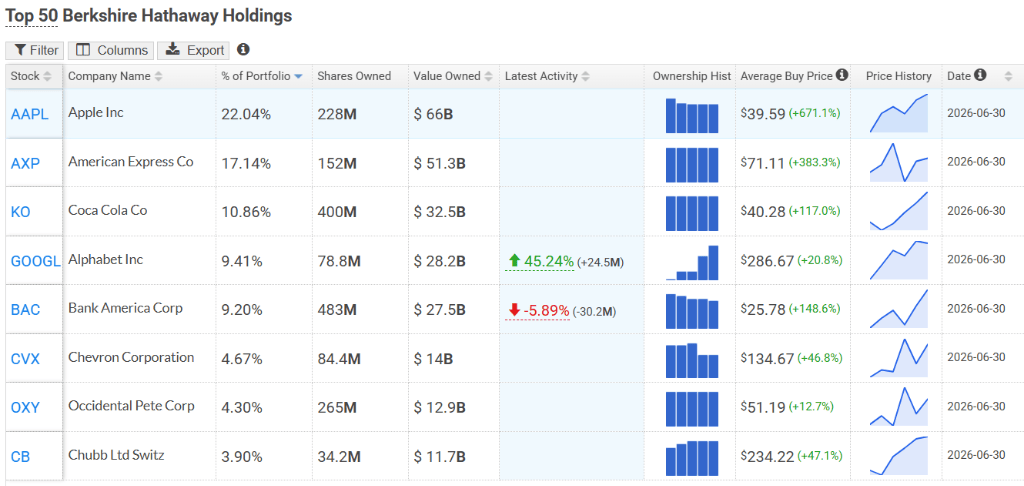This screenshot has height=486, width=1024.
Task: Click the $25.78 average buy price
Action: point(763,310)
